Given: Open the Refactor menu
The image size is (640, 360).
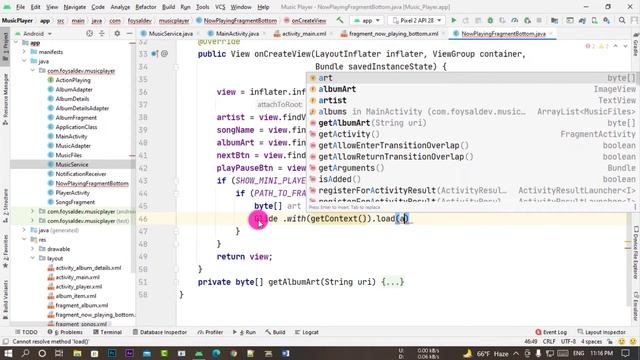Looking at the screenshot, I should click(x=146, y=7).
